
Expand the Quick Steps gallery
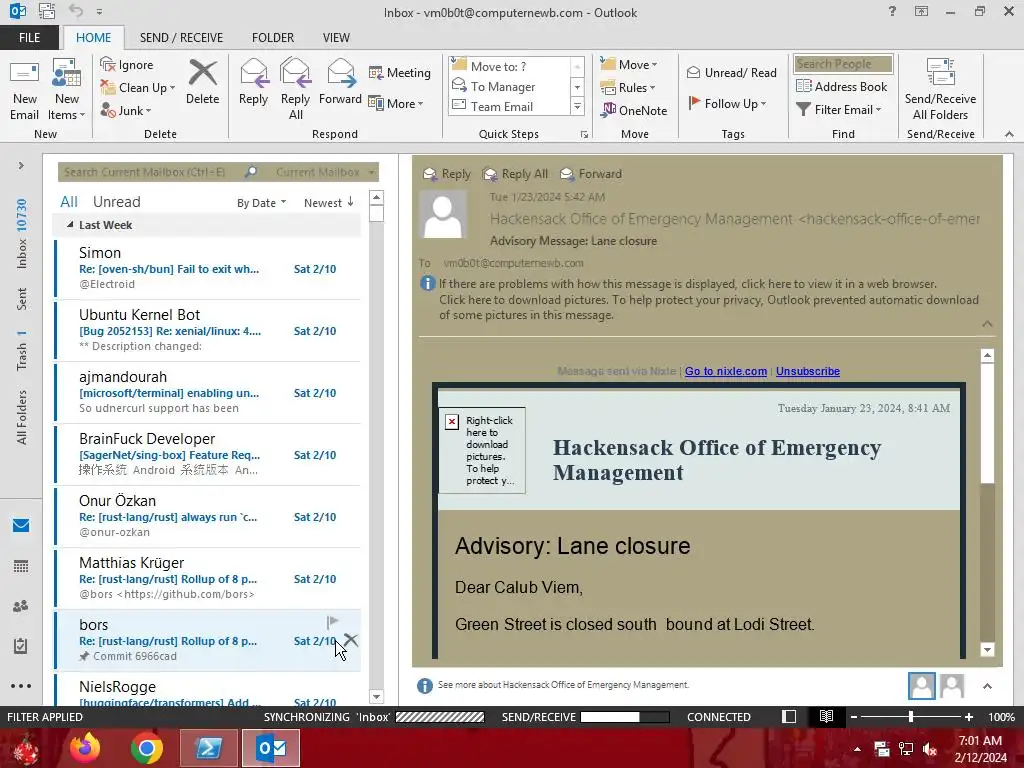click(x=577, y=106)
